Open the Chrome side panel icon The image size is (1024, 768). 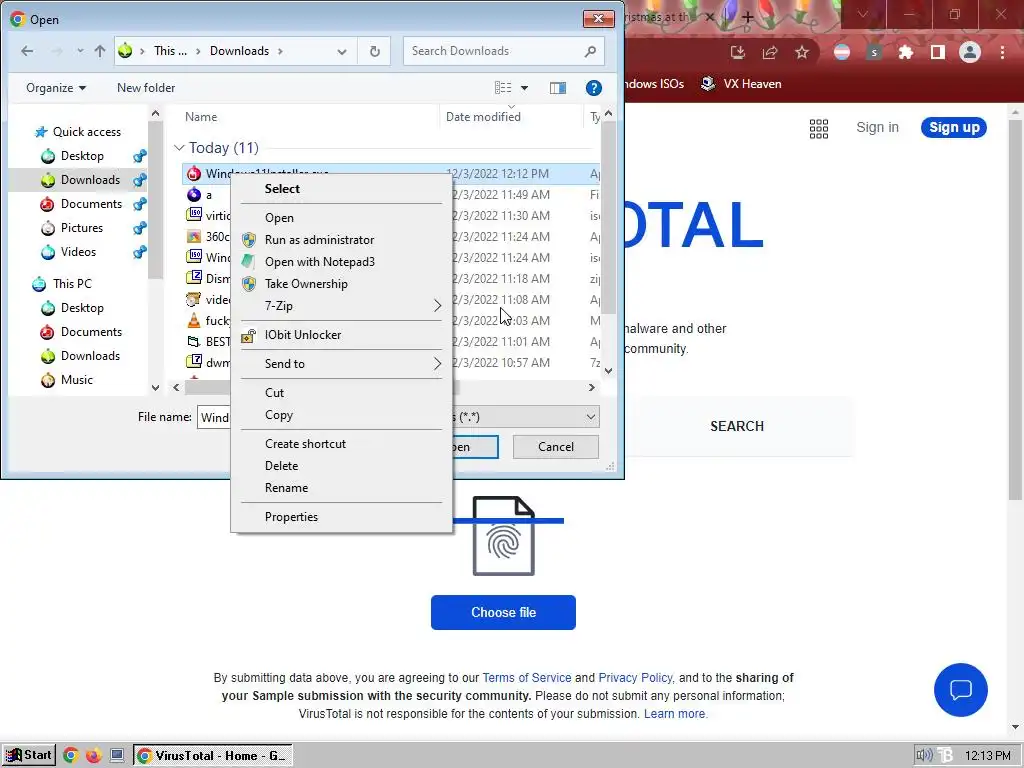point(938,53)
